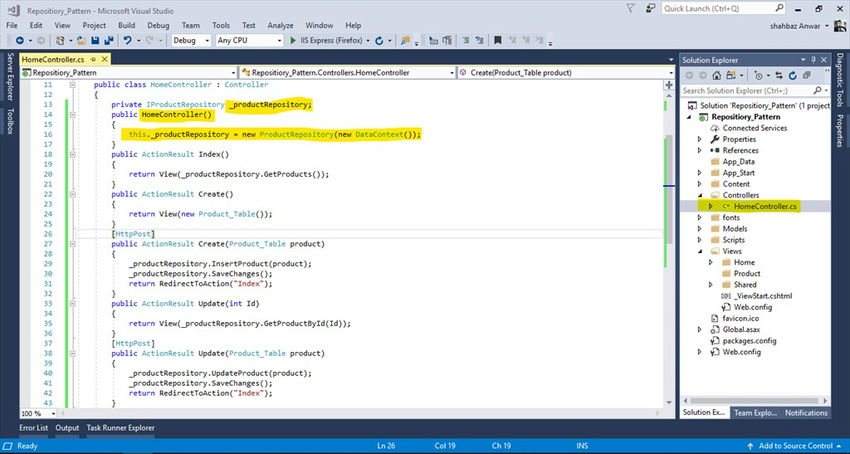Click the Save All toolbar icon
Image resolution: width=850 pixels, height=454 pixels.
110,41
